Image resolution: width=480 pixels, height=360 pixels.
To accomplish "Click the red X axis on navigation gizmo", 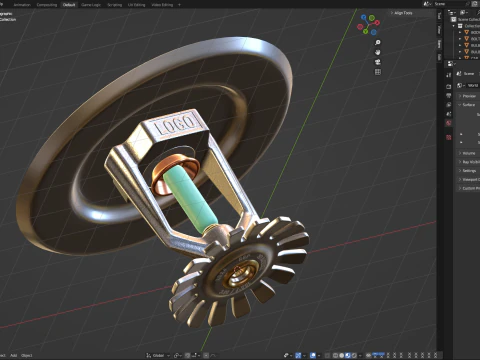I will click(377, 22).
